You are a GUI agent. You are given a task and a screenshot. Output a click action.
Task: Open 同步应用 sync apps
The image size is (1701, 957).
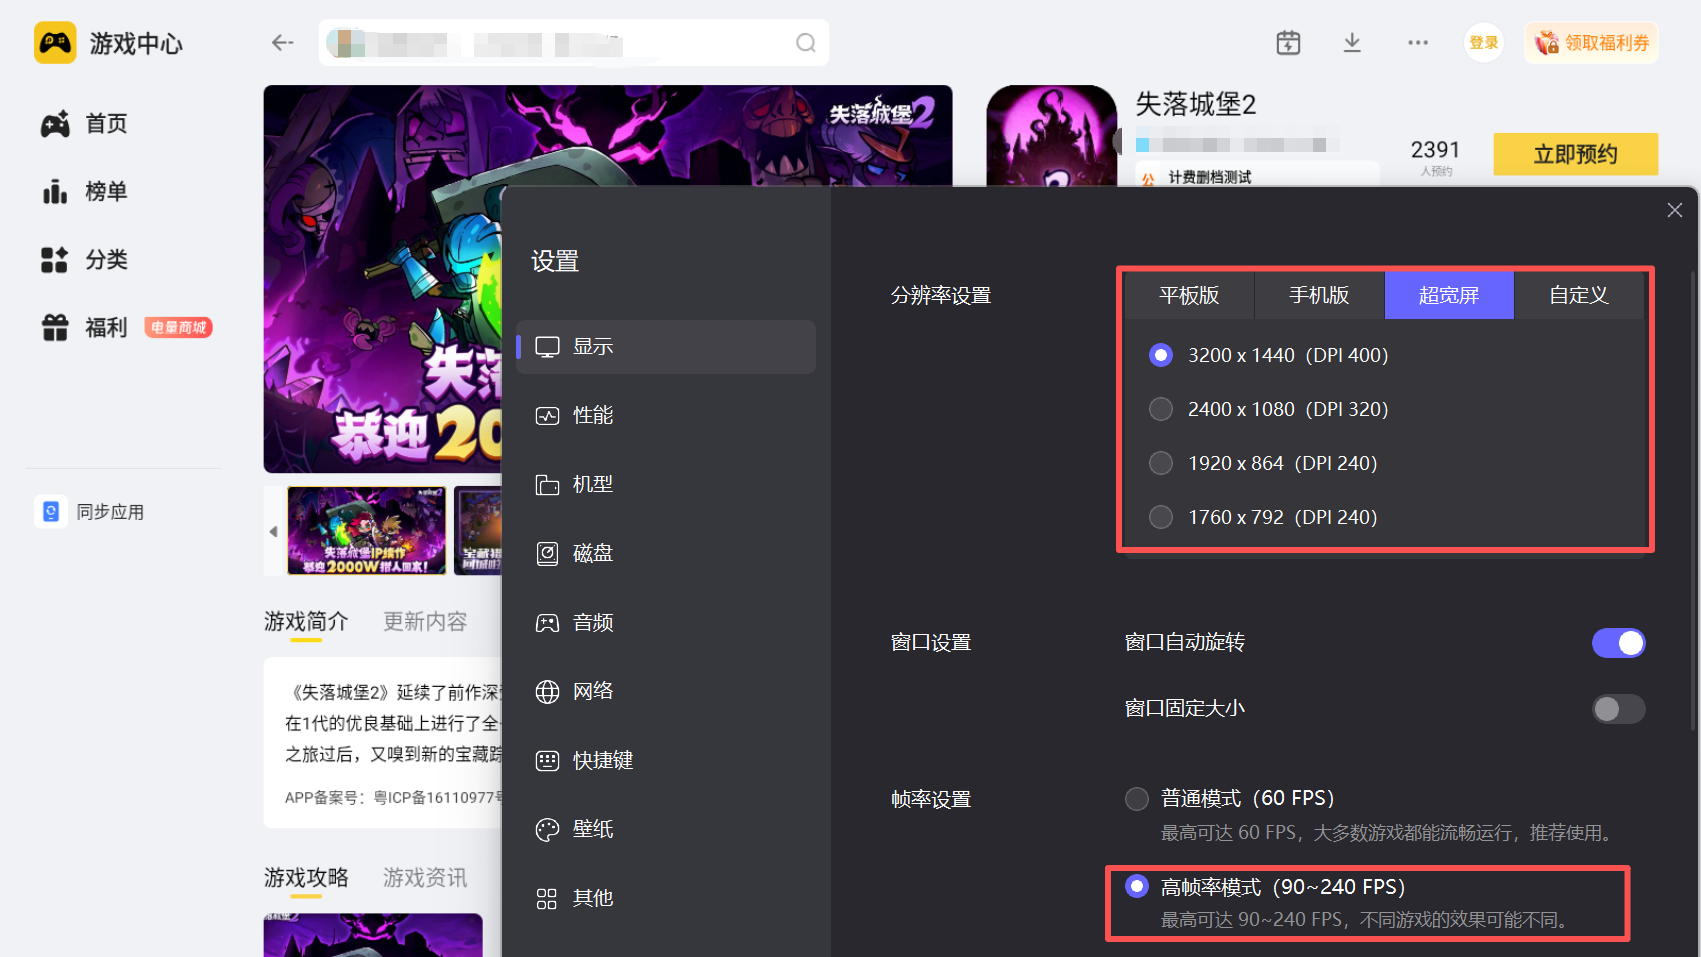(90, 512)
